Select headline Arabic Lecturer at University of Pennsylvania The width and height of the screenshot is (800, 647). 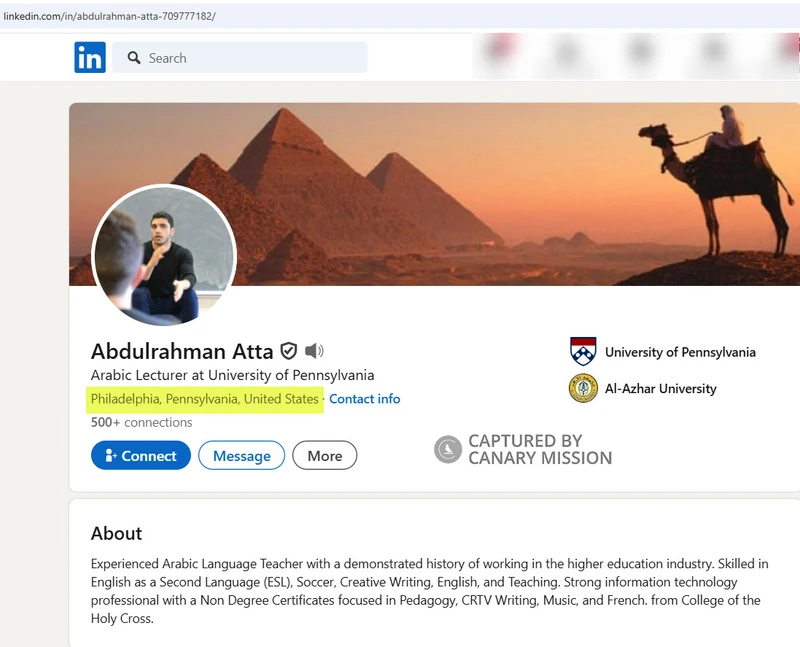[x=232, y=375]
